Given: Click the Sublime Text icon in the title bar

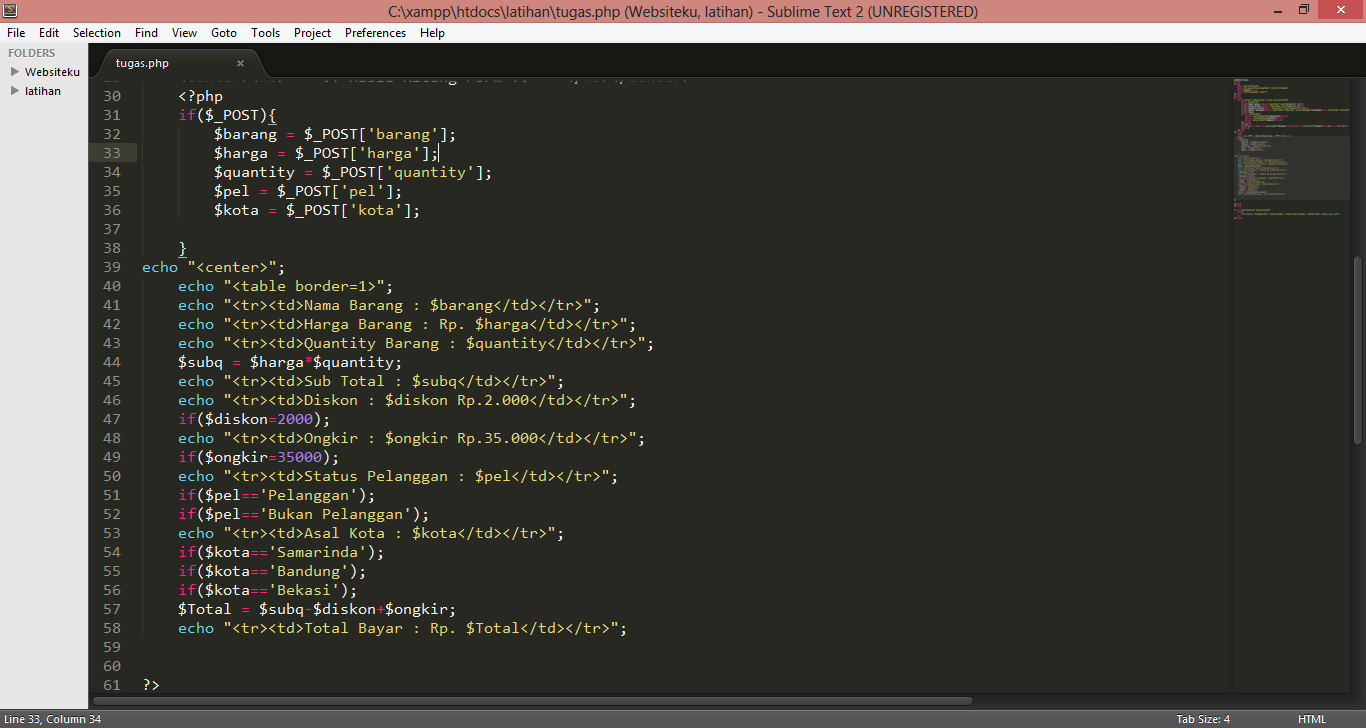Looking at the screenshot, I should tap(9, 10).
